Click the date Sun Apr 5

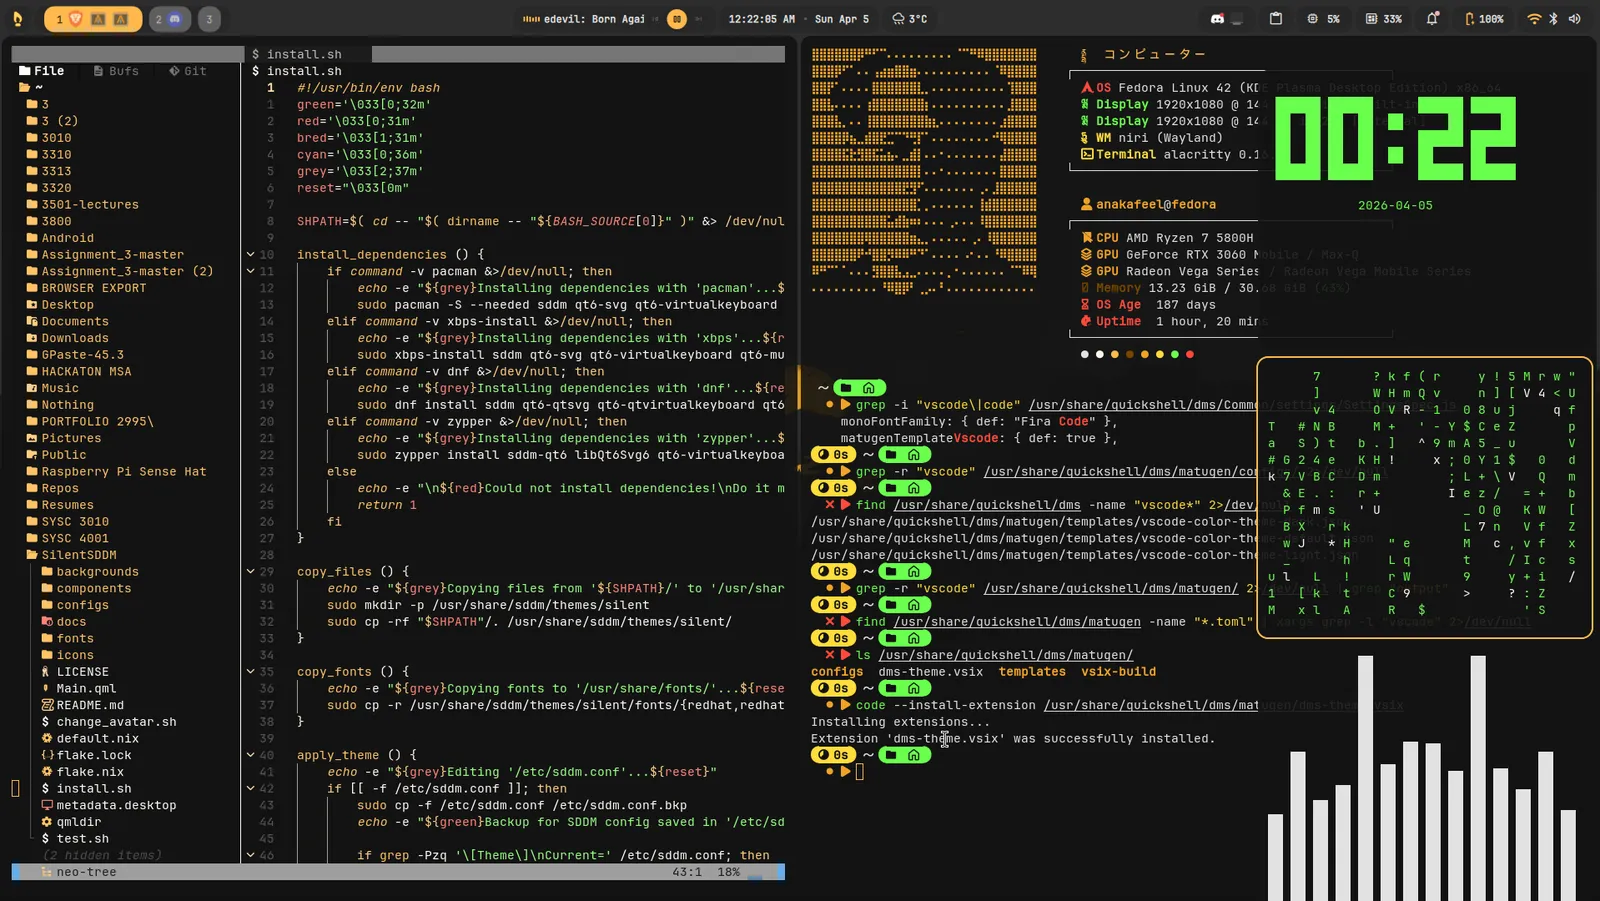[x=841, y=19]
